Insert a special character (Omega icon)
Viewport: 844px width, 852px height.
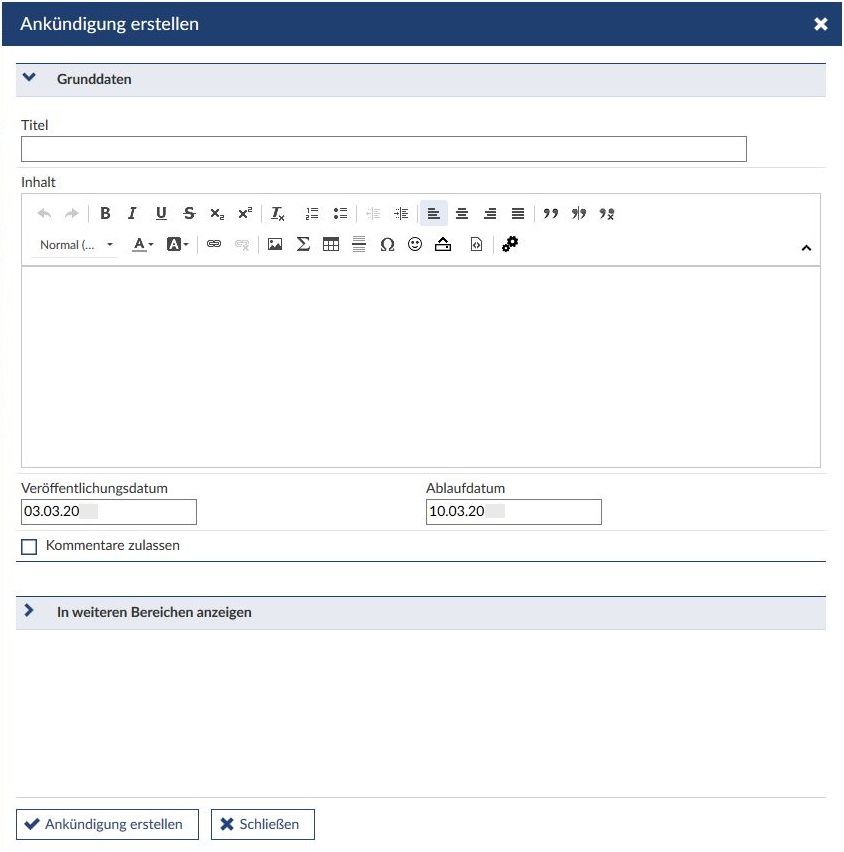[x=387, y=244]
